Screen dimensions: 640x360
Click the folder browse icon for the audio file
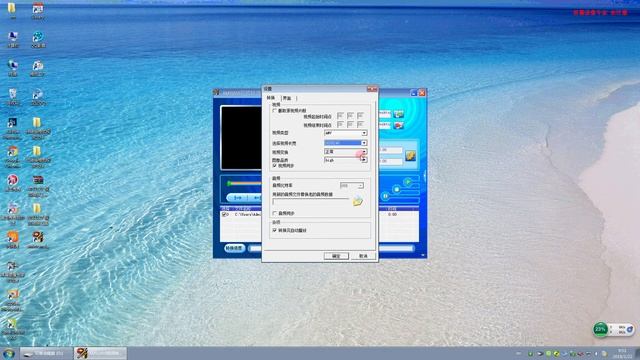(358, 200)
